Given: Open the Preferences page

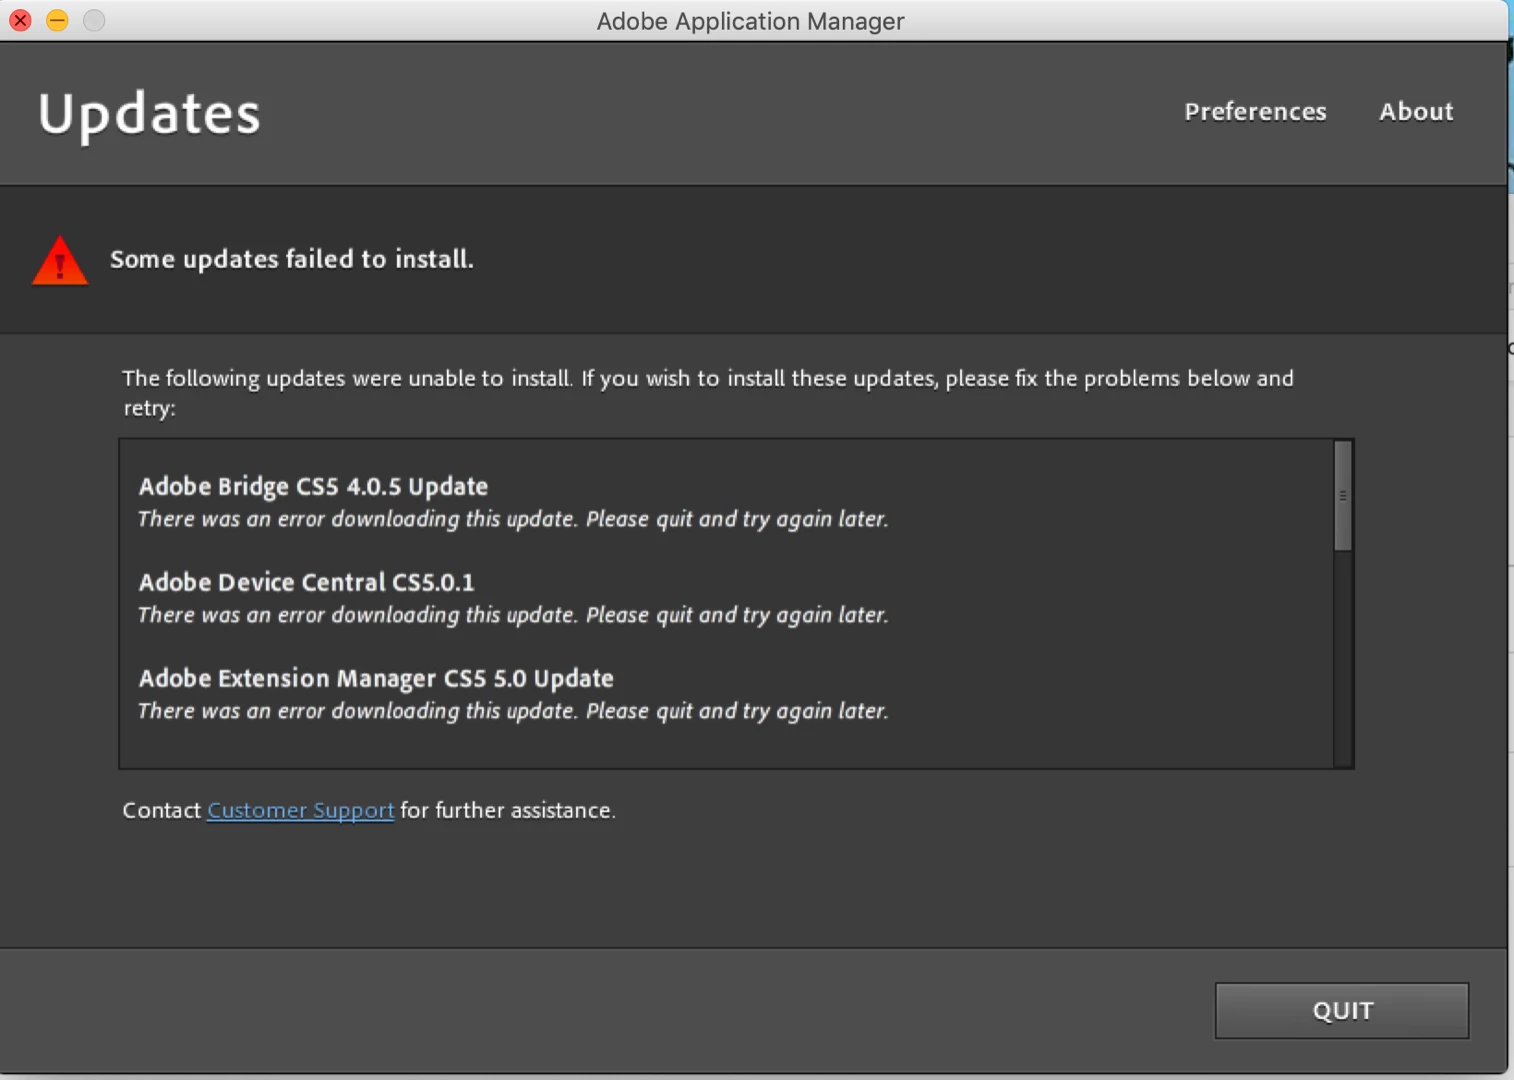Looking at the screenshot, I should tap(1255, 111).
